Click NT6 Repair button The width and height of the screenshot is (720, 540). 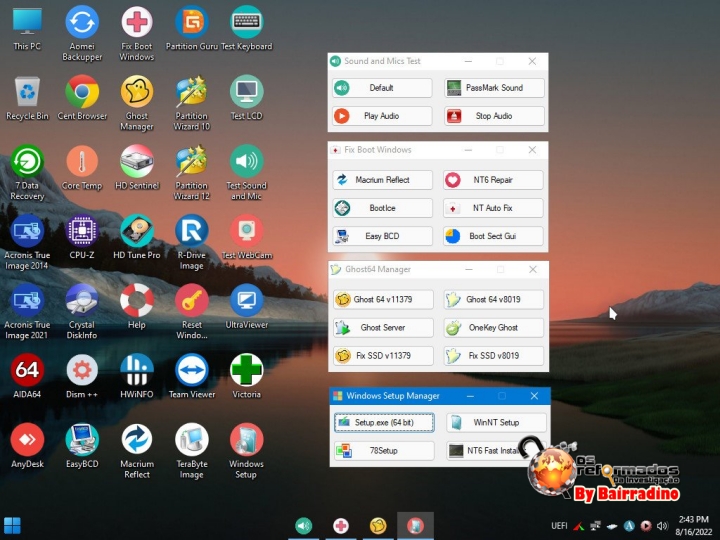coord(493,180)
